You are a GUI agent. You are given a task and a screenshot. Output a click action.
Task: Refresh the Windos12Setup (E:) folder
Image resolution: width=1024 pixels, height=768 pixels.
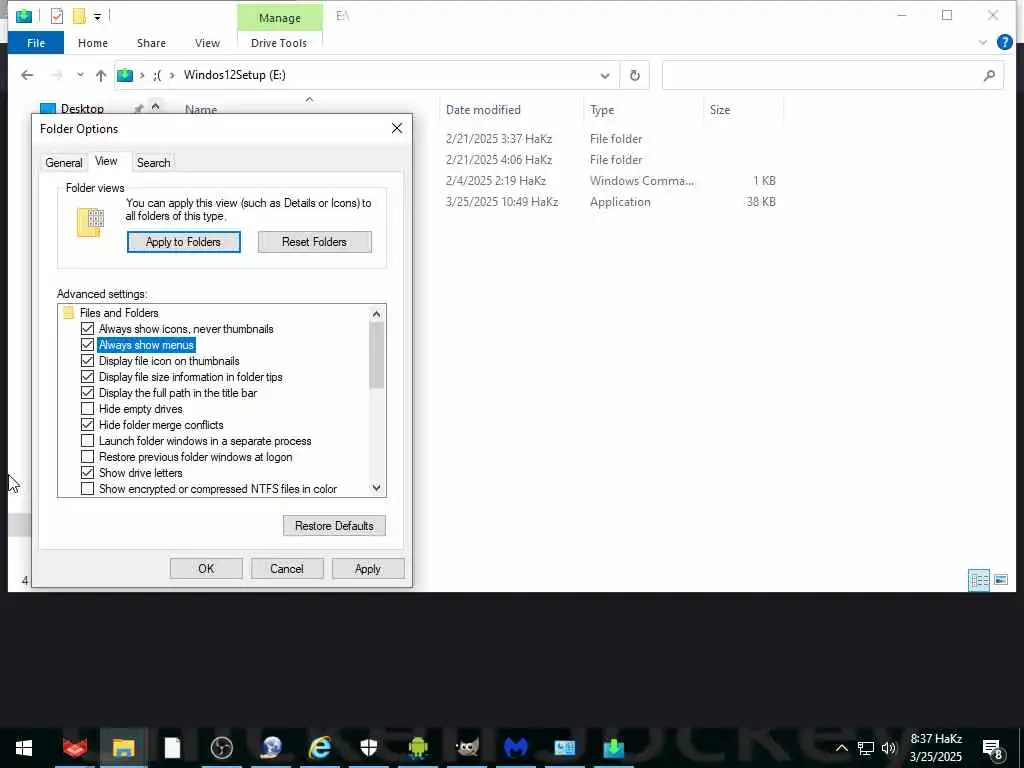point(634,75)
